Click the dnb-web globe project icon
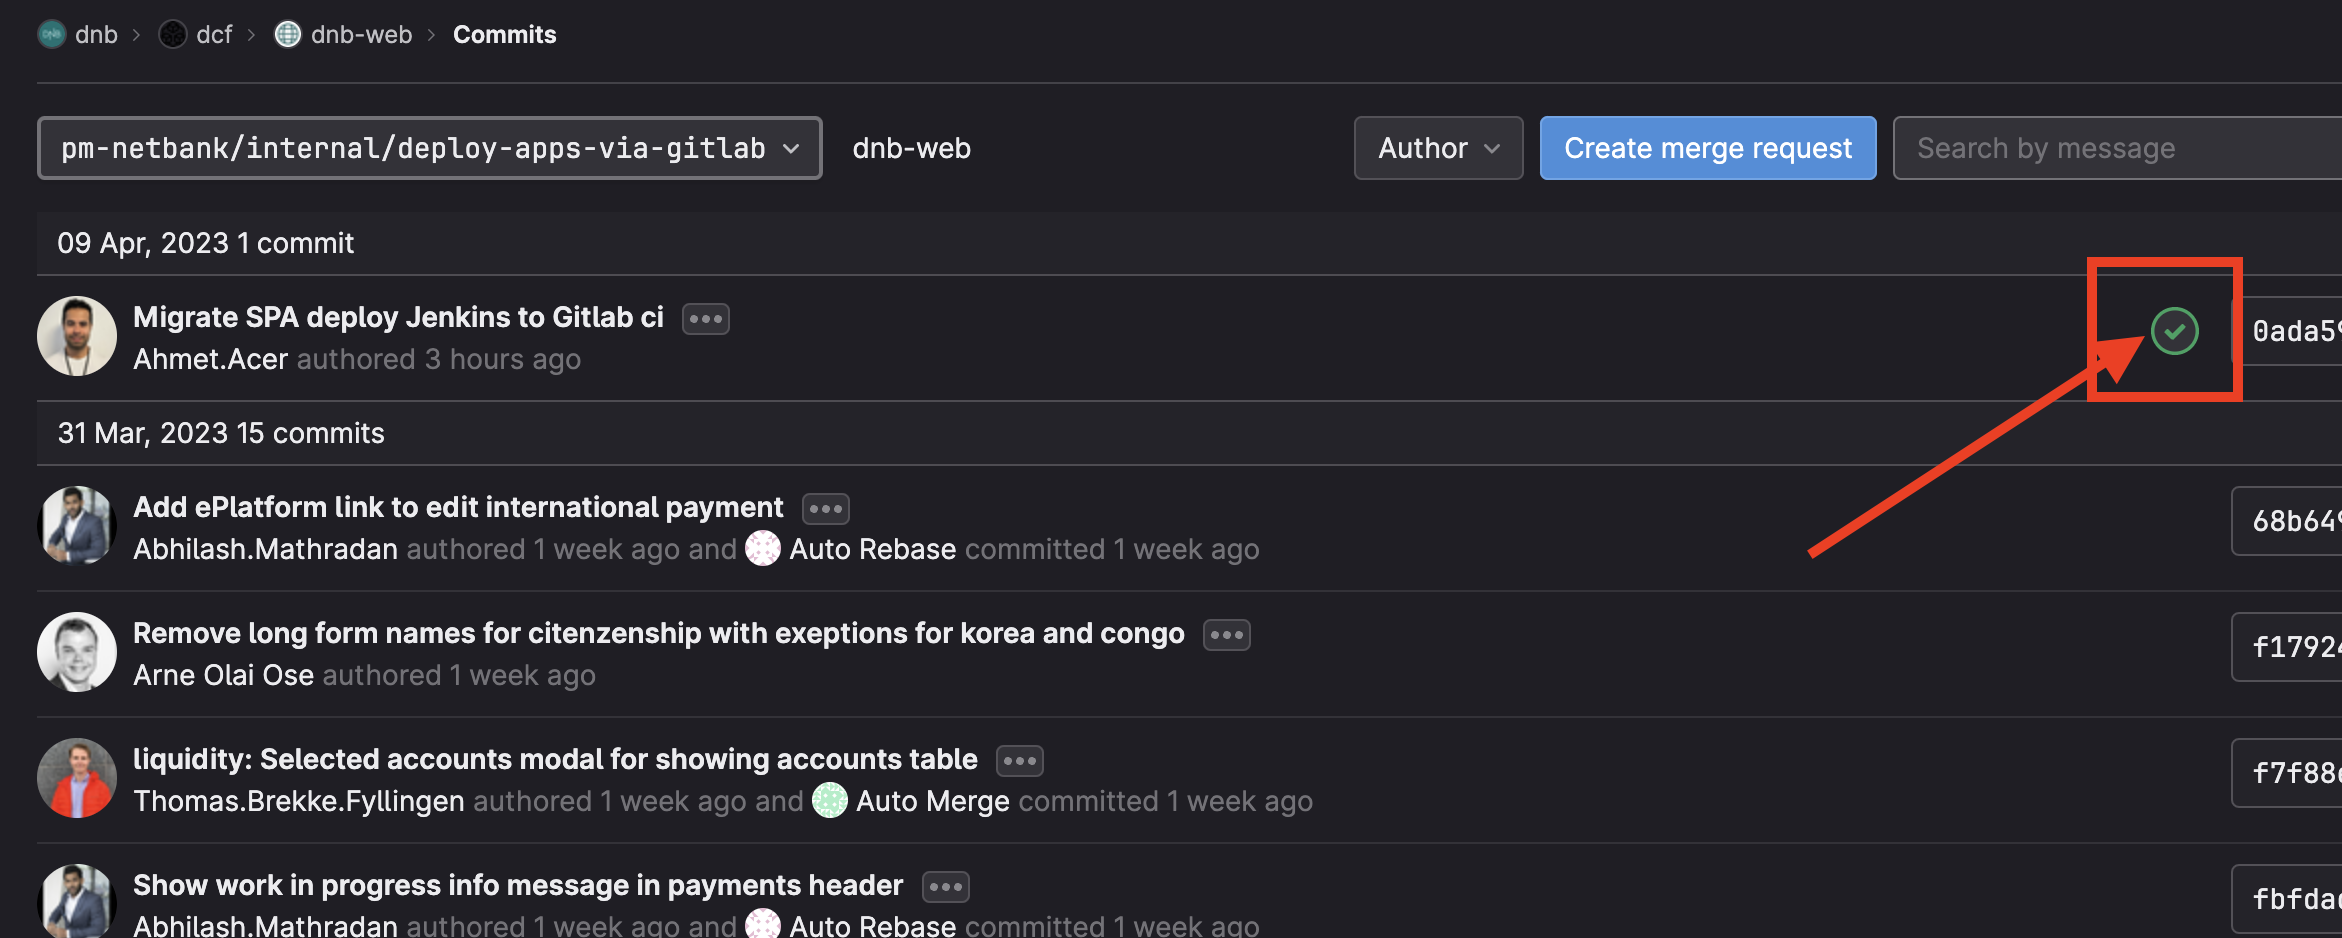2342x938 pixels. tap(288, 34)
